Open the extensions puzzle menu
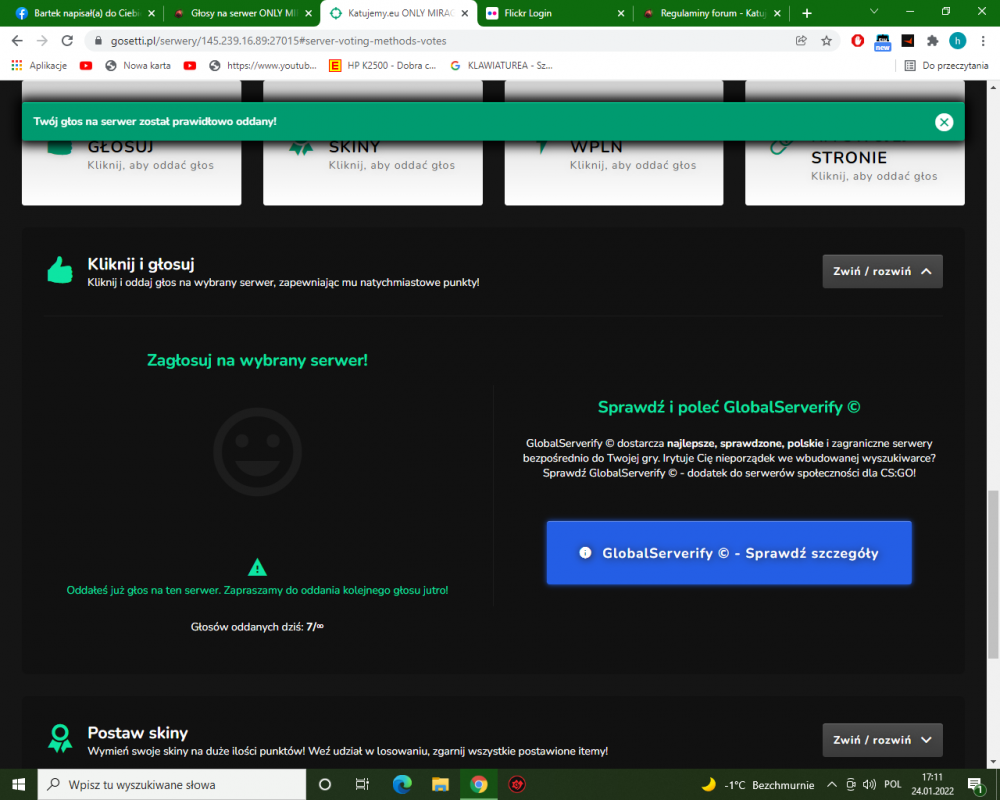 click(932, 41)
